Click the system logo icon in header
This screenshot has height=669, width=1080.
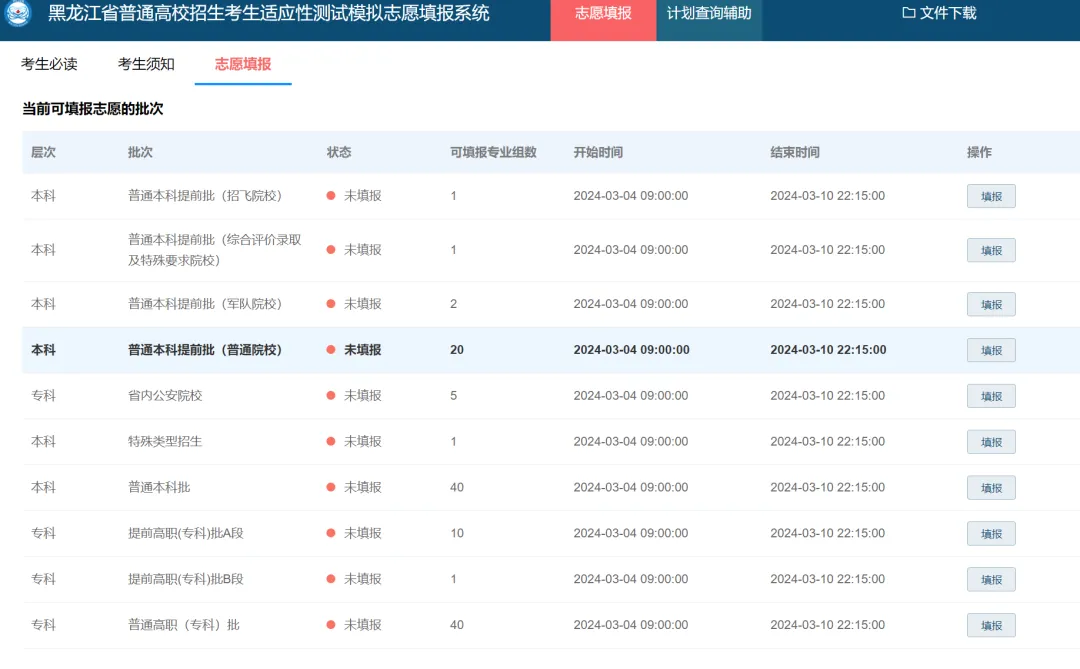click(x=19, y=15)
